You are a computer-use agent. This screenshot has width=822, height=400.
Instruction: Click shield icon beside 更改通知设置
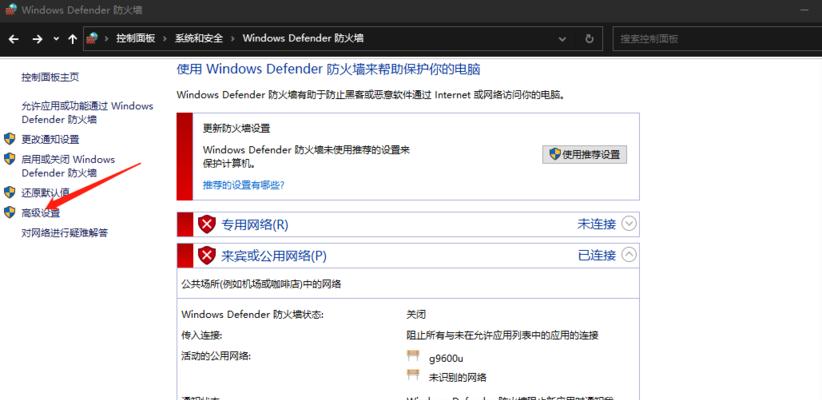[x=9, y=139]
